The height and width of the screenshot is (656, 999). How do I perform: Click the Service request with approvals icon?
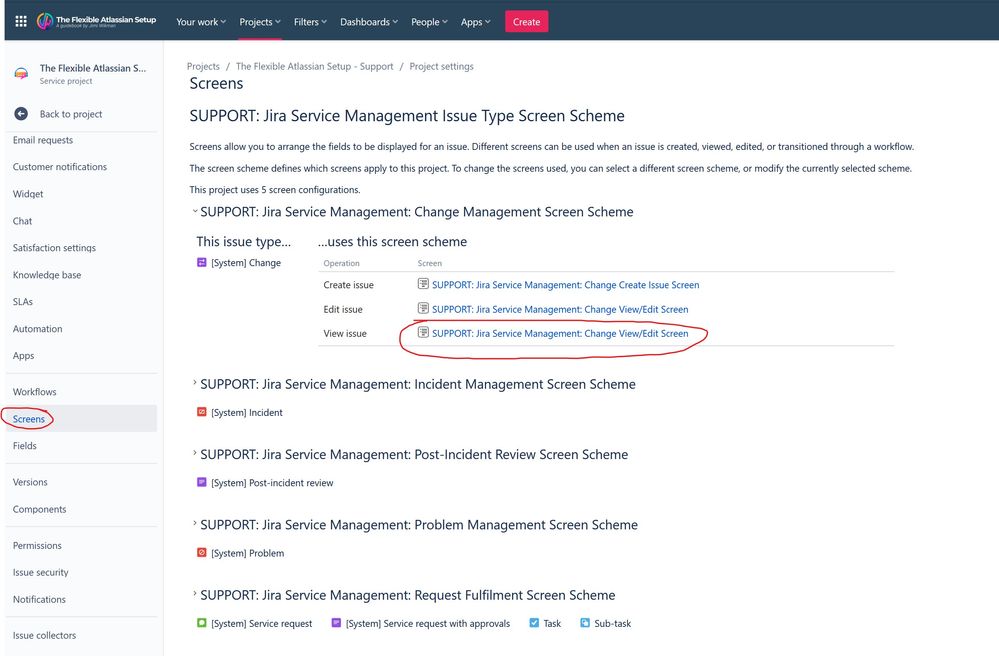336,623
